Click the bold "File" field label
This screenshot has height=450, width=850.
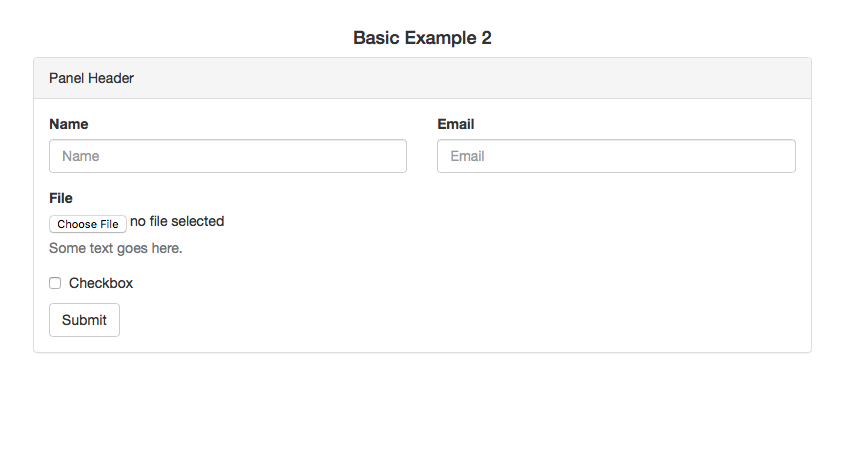point(61,198)
